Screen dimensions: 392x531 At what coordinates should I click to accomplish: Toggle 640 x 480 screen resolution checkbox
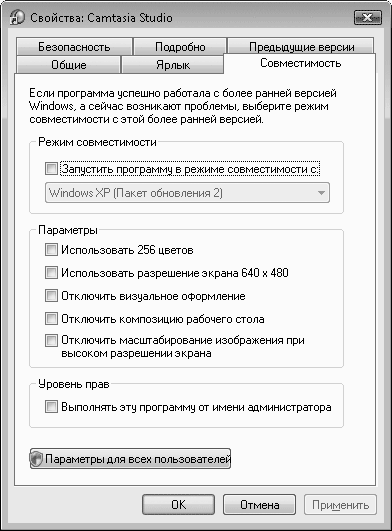click(x=51, y=273)
